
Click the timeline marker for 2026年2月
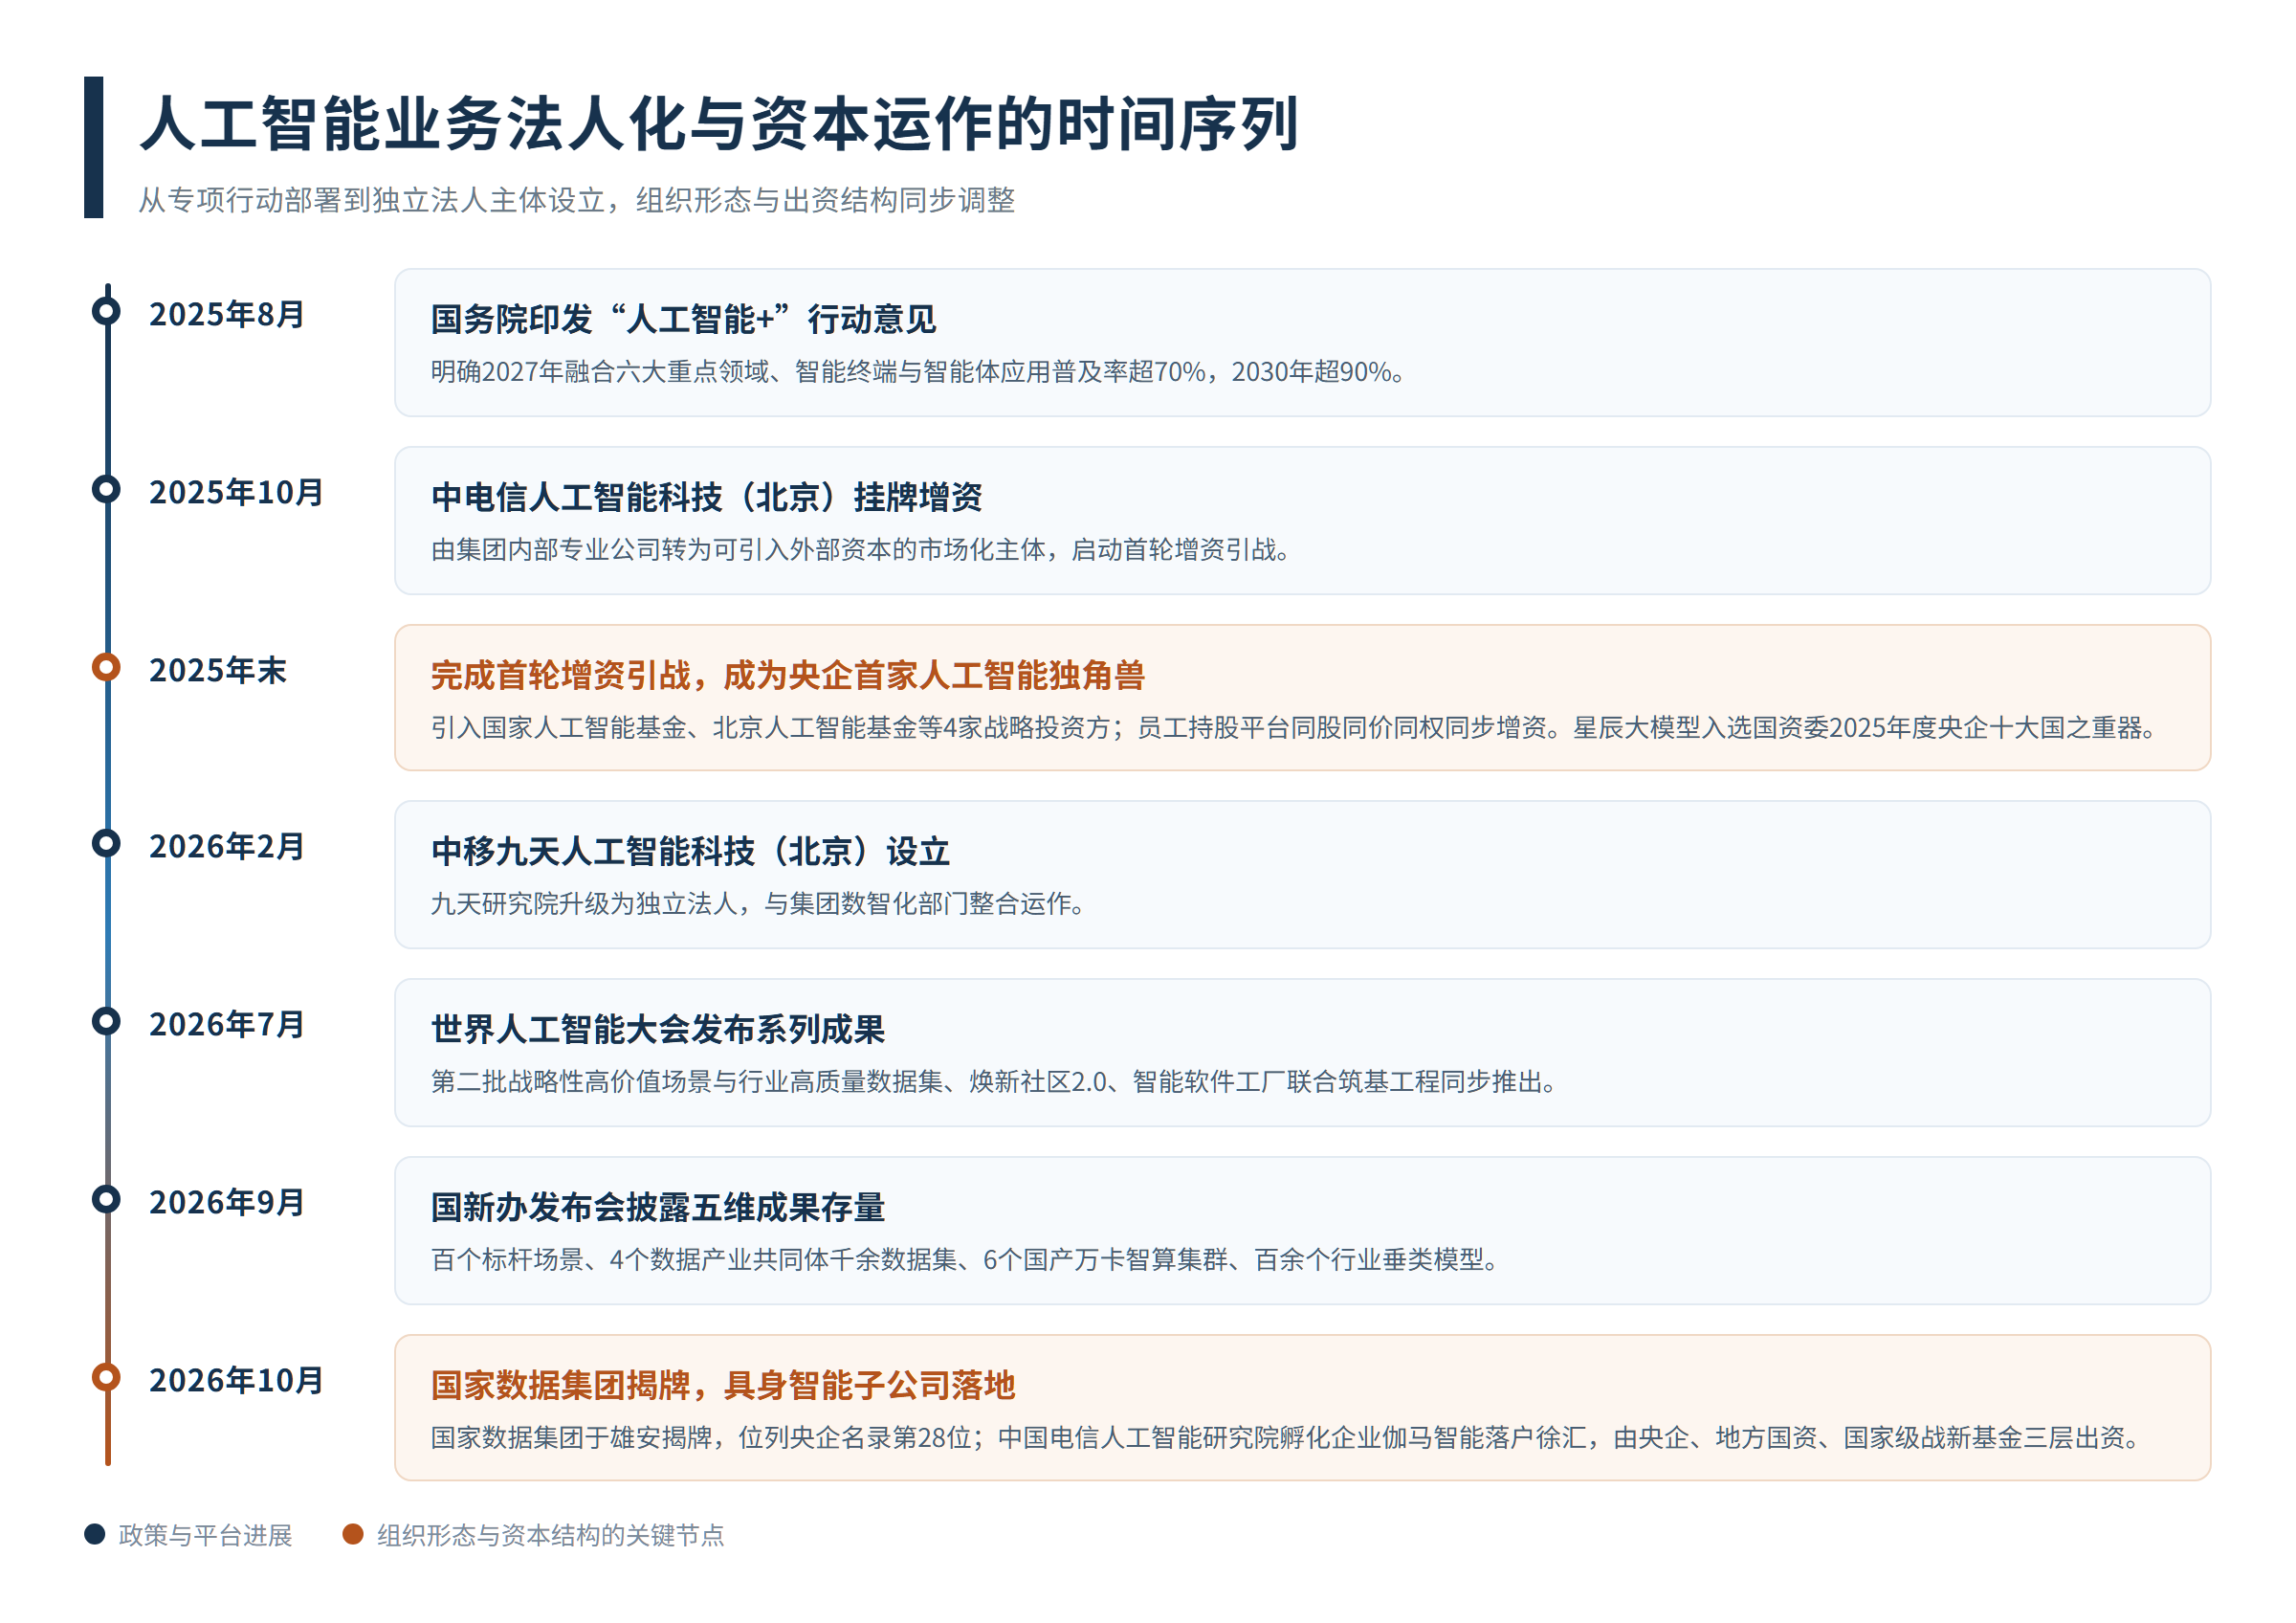[106, 843]
